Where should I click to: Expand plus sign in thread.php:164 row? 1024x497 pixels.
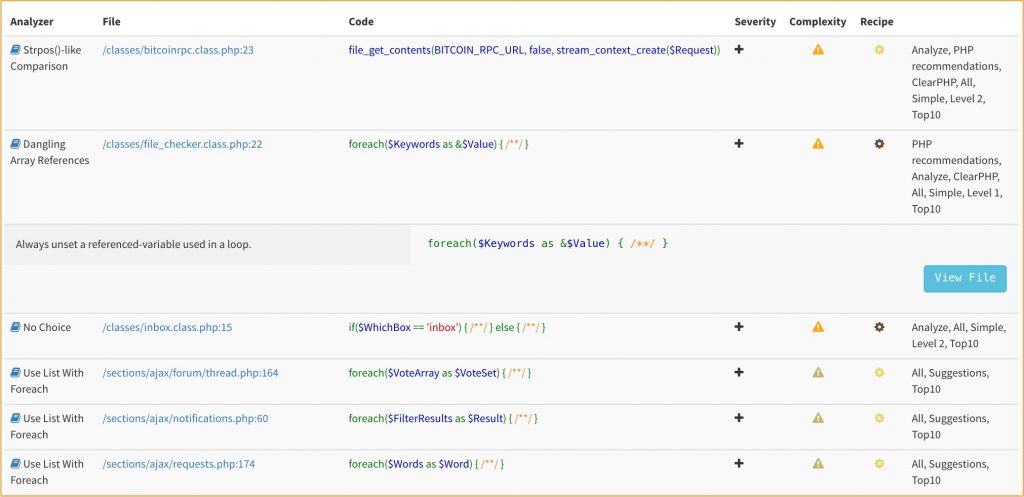point(739,372)
